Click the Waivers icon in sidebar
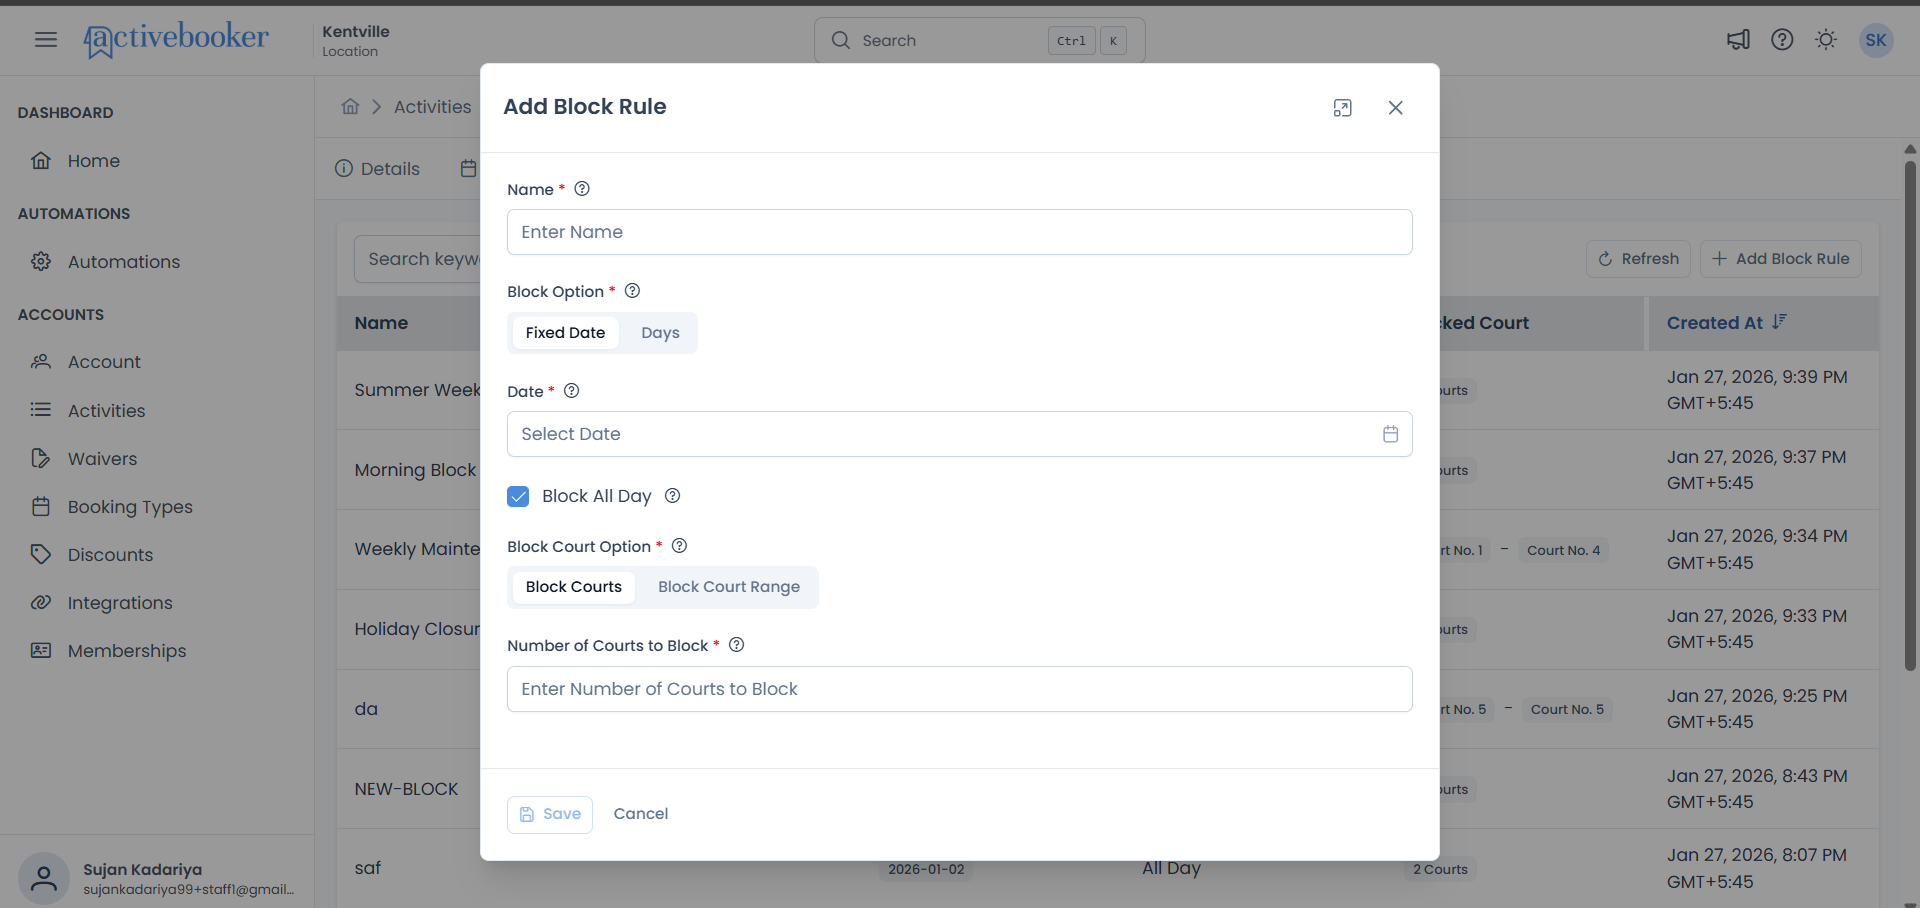 coord(41,459)
